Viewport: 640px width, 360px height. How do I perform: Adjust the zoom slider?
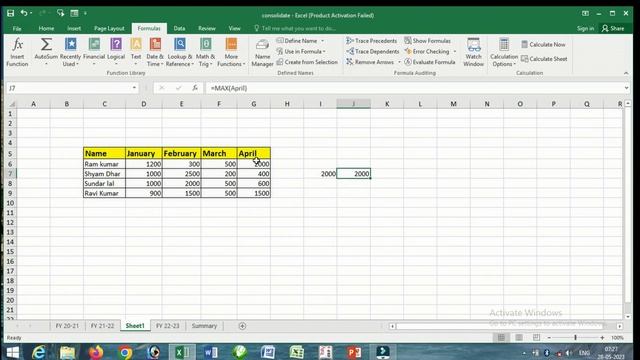pos(576,338)
